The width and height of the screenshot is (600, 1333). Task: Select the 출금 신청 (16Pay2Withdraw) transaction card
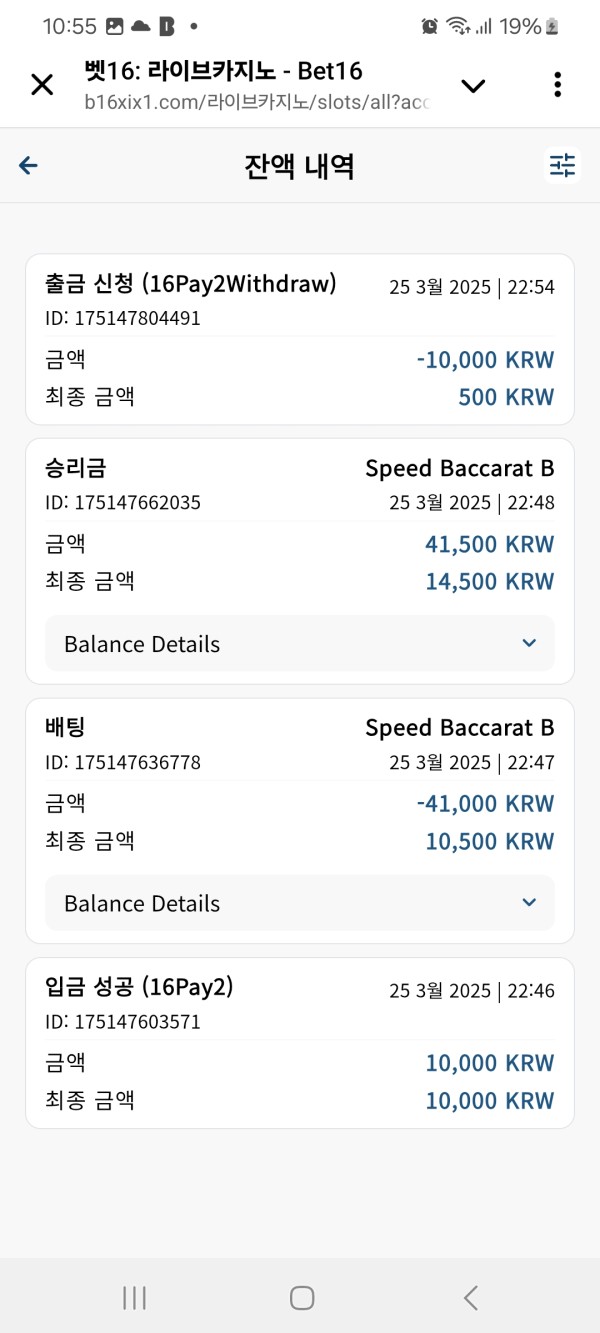[x=299, y=340]
